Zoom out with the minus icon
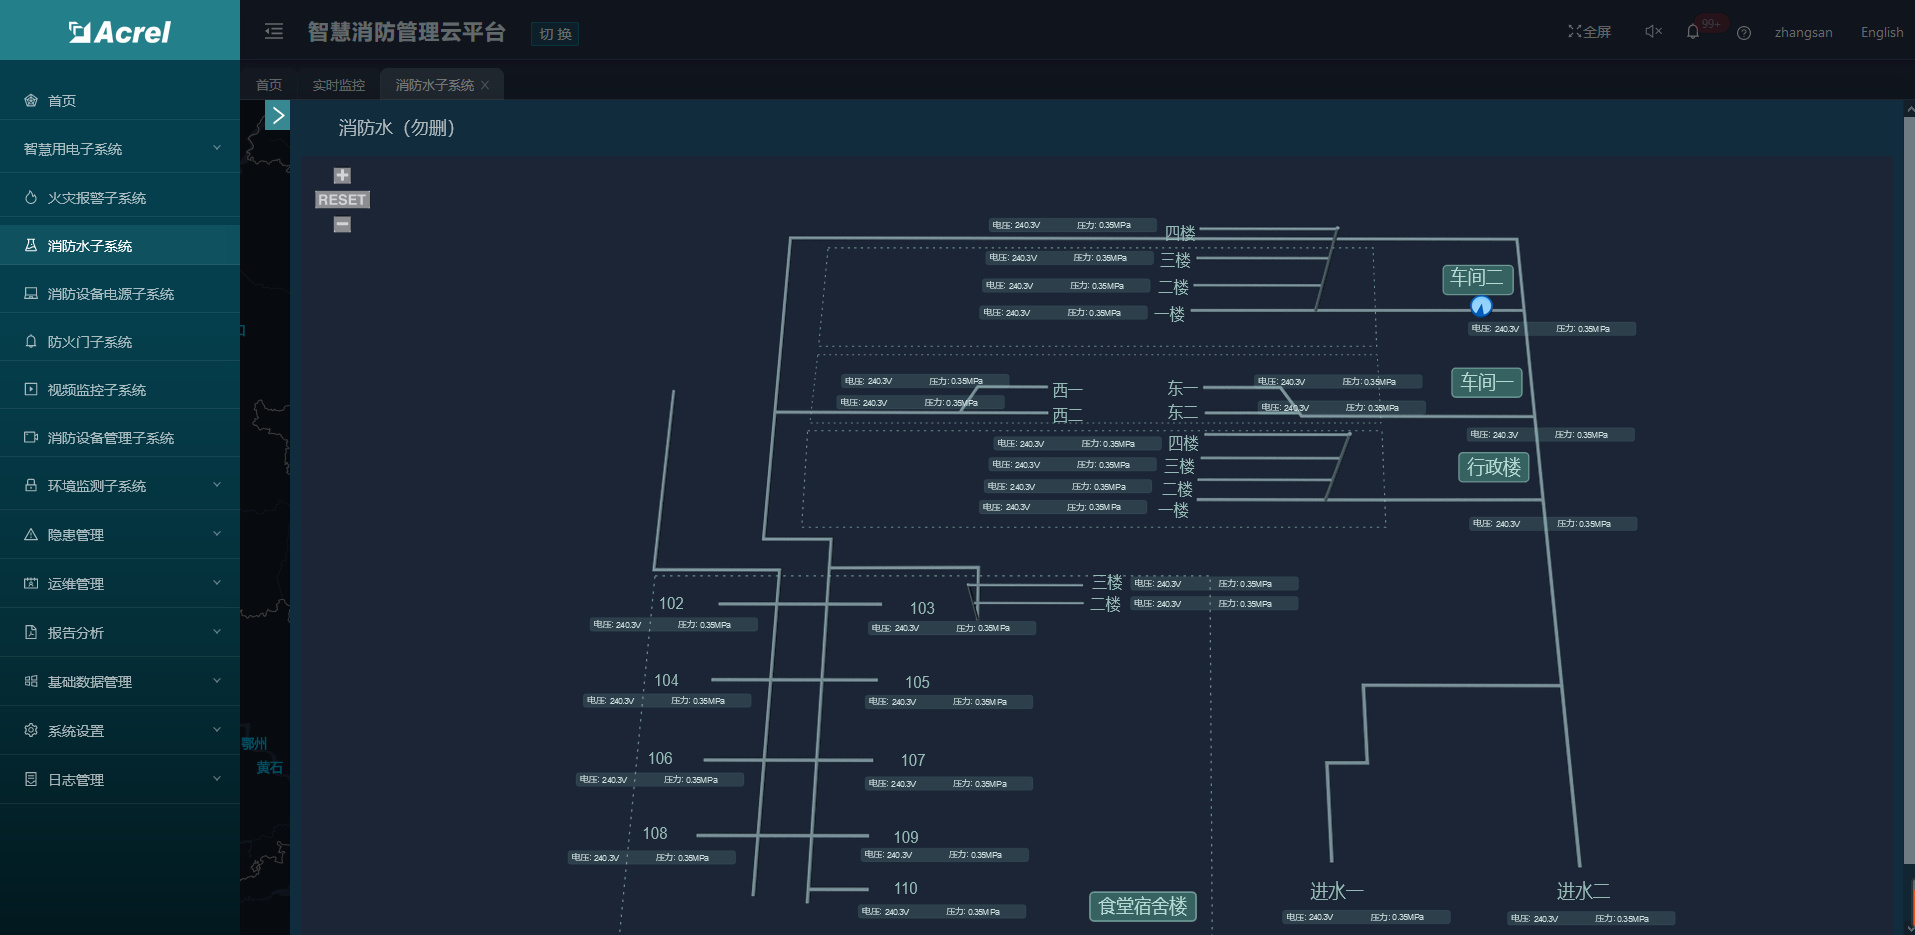This screenshot has width=1915, height=935. pos(342,224)
